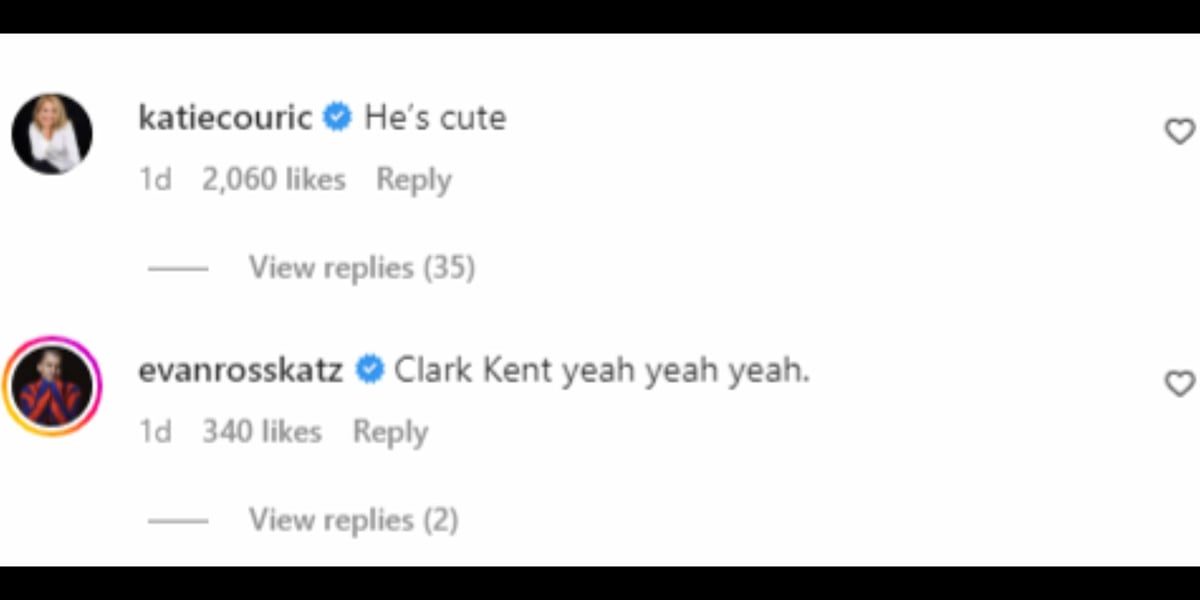Open evanrosskatz's story ring avatar

(52, 386)
